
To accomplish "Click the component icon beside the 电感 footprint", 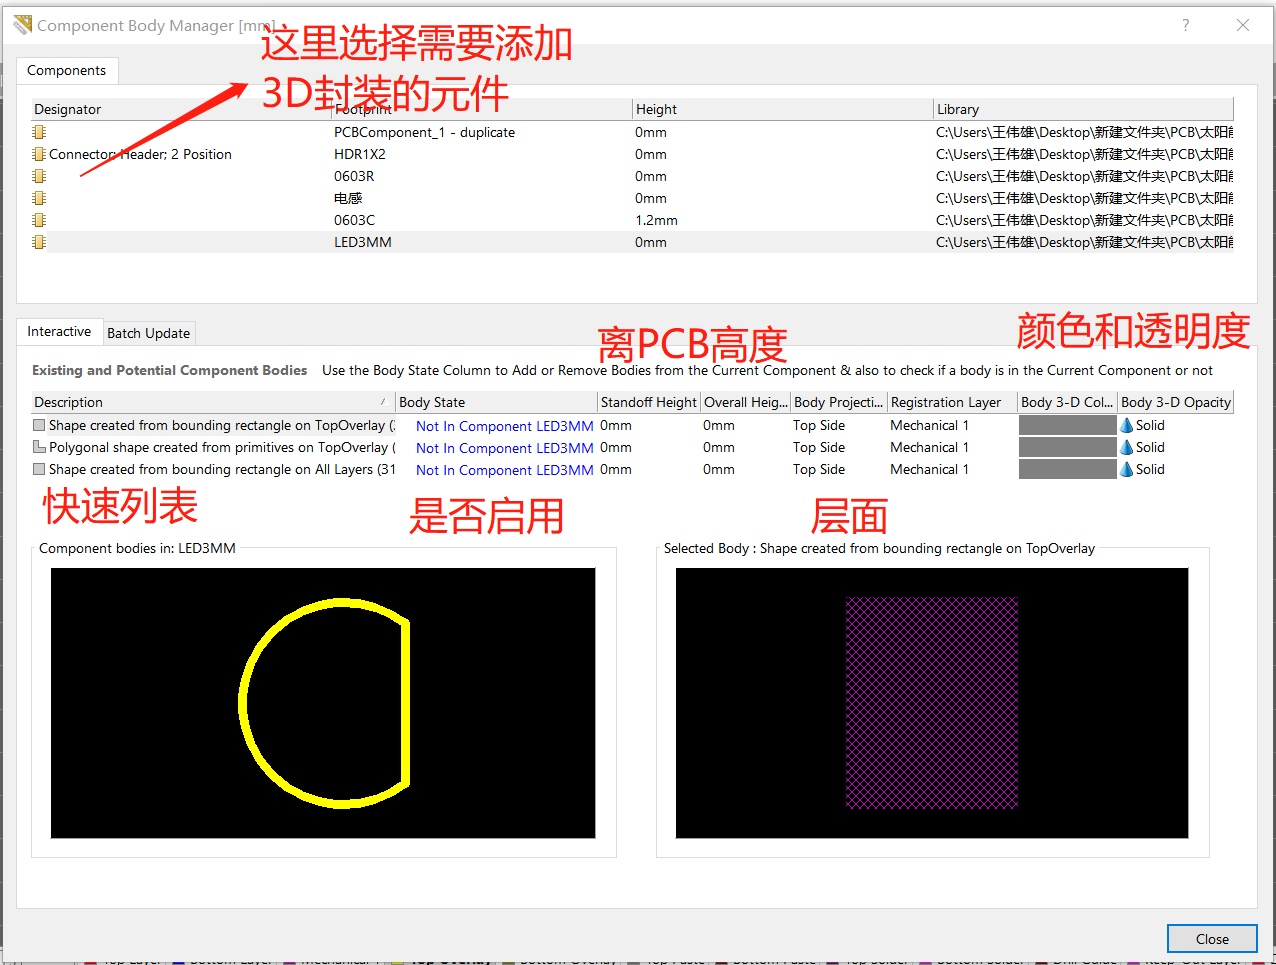I will 38,198.
